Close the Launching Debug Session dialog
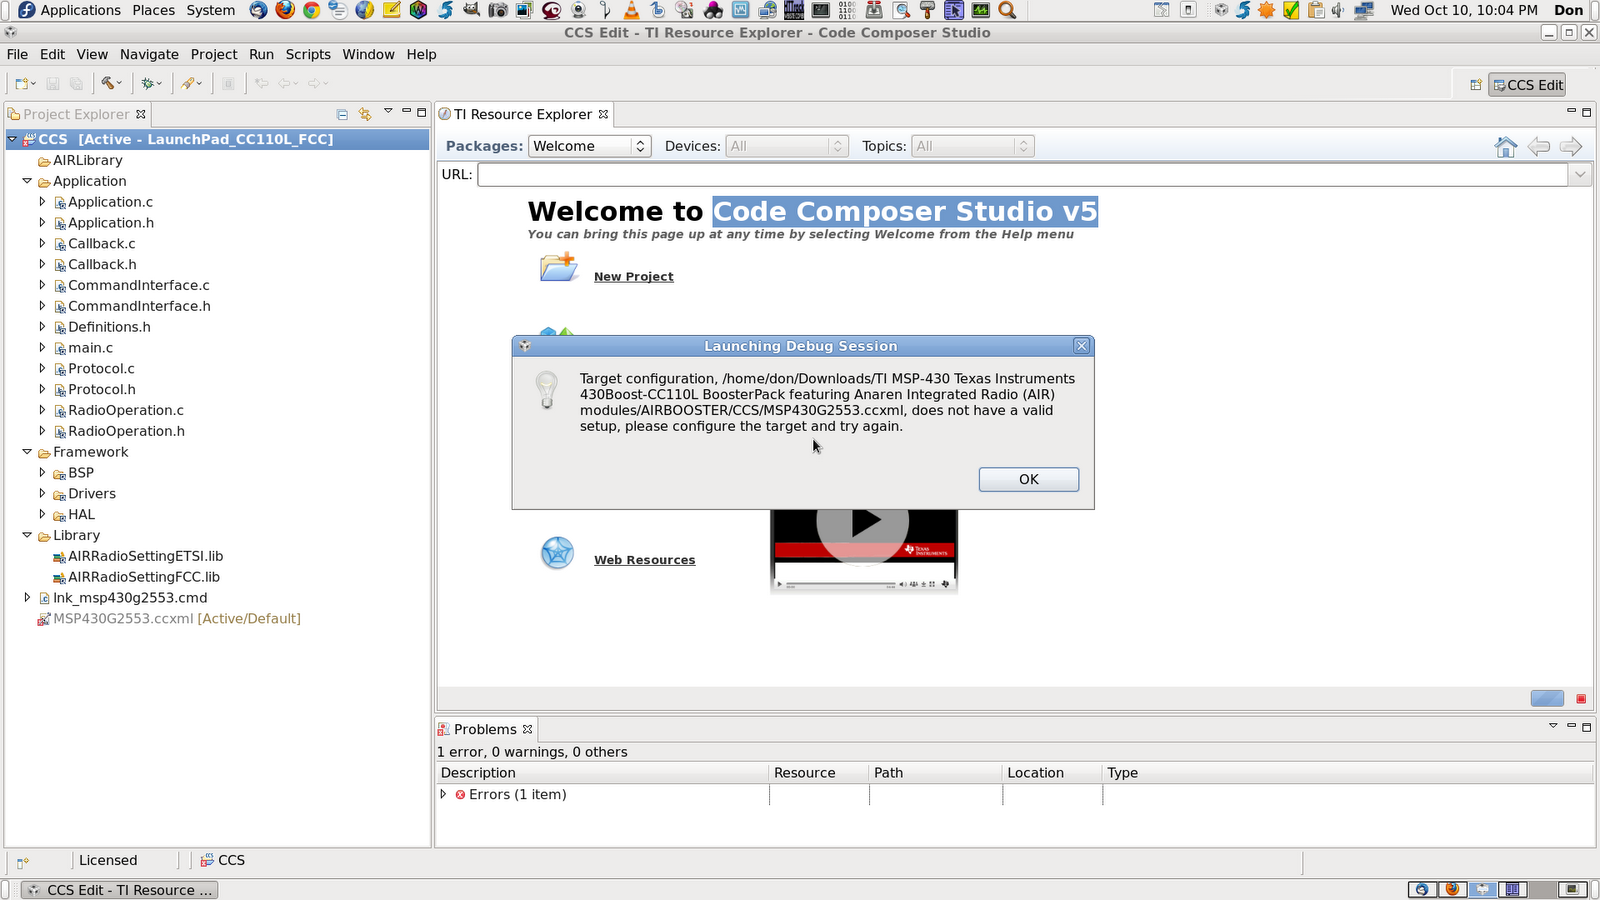This screenshot has height=900, width=1600. coord(1081,346)
